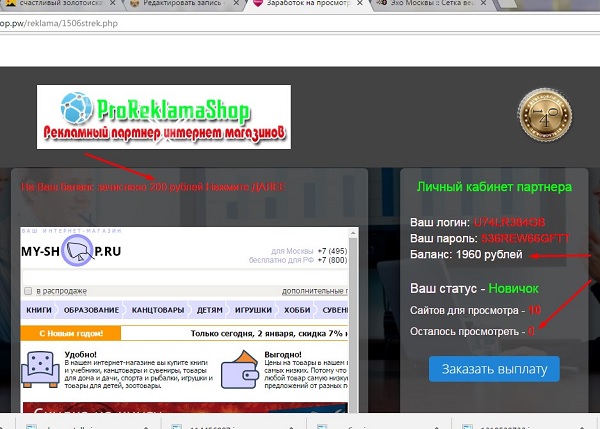Click the дополнительные link in search
Viewport: 600px width, 429px height.
coord(315,291)
